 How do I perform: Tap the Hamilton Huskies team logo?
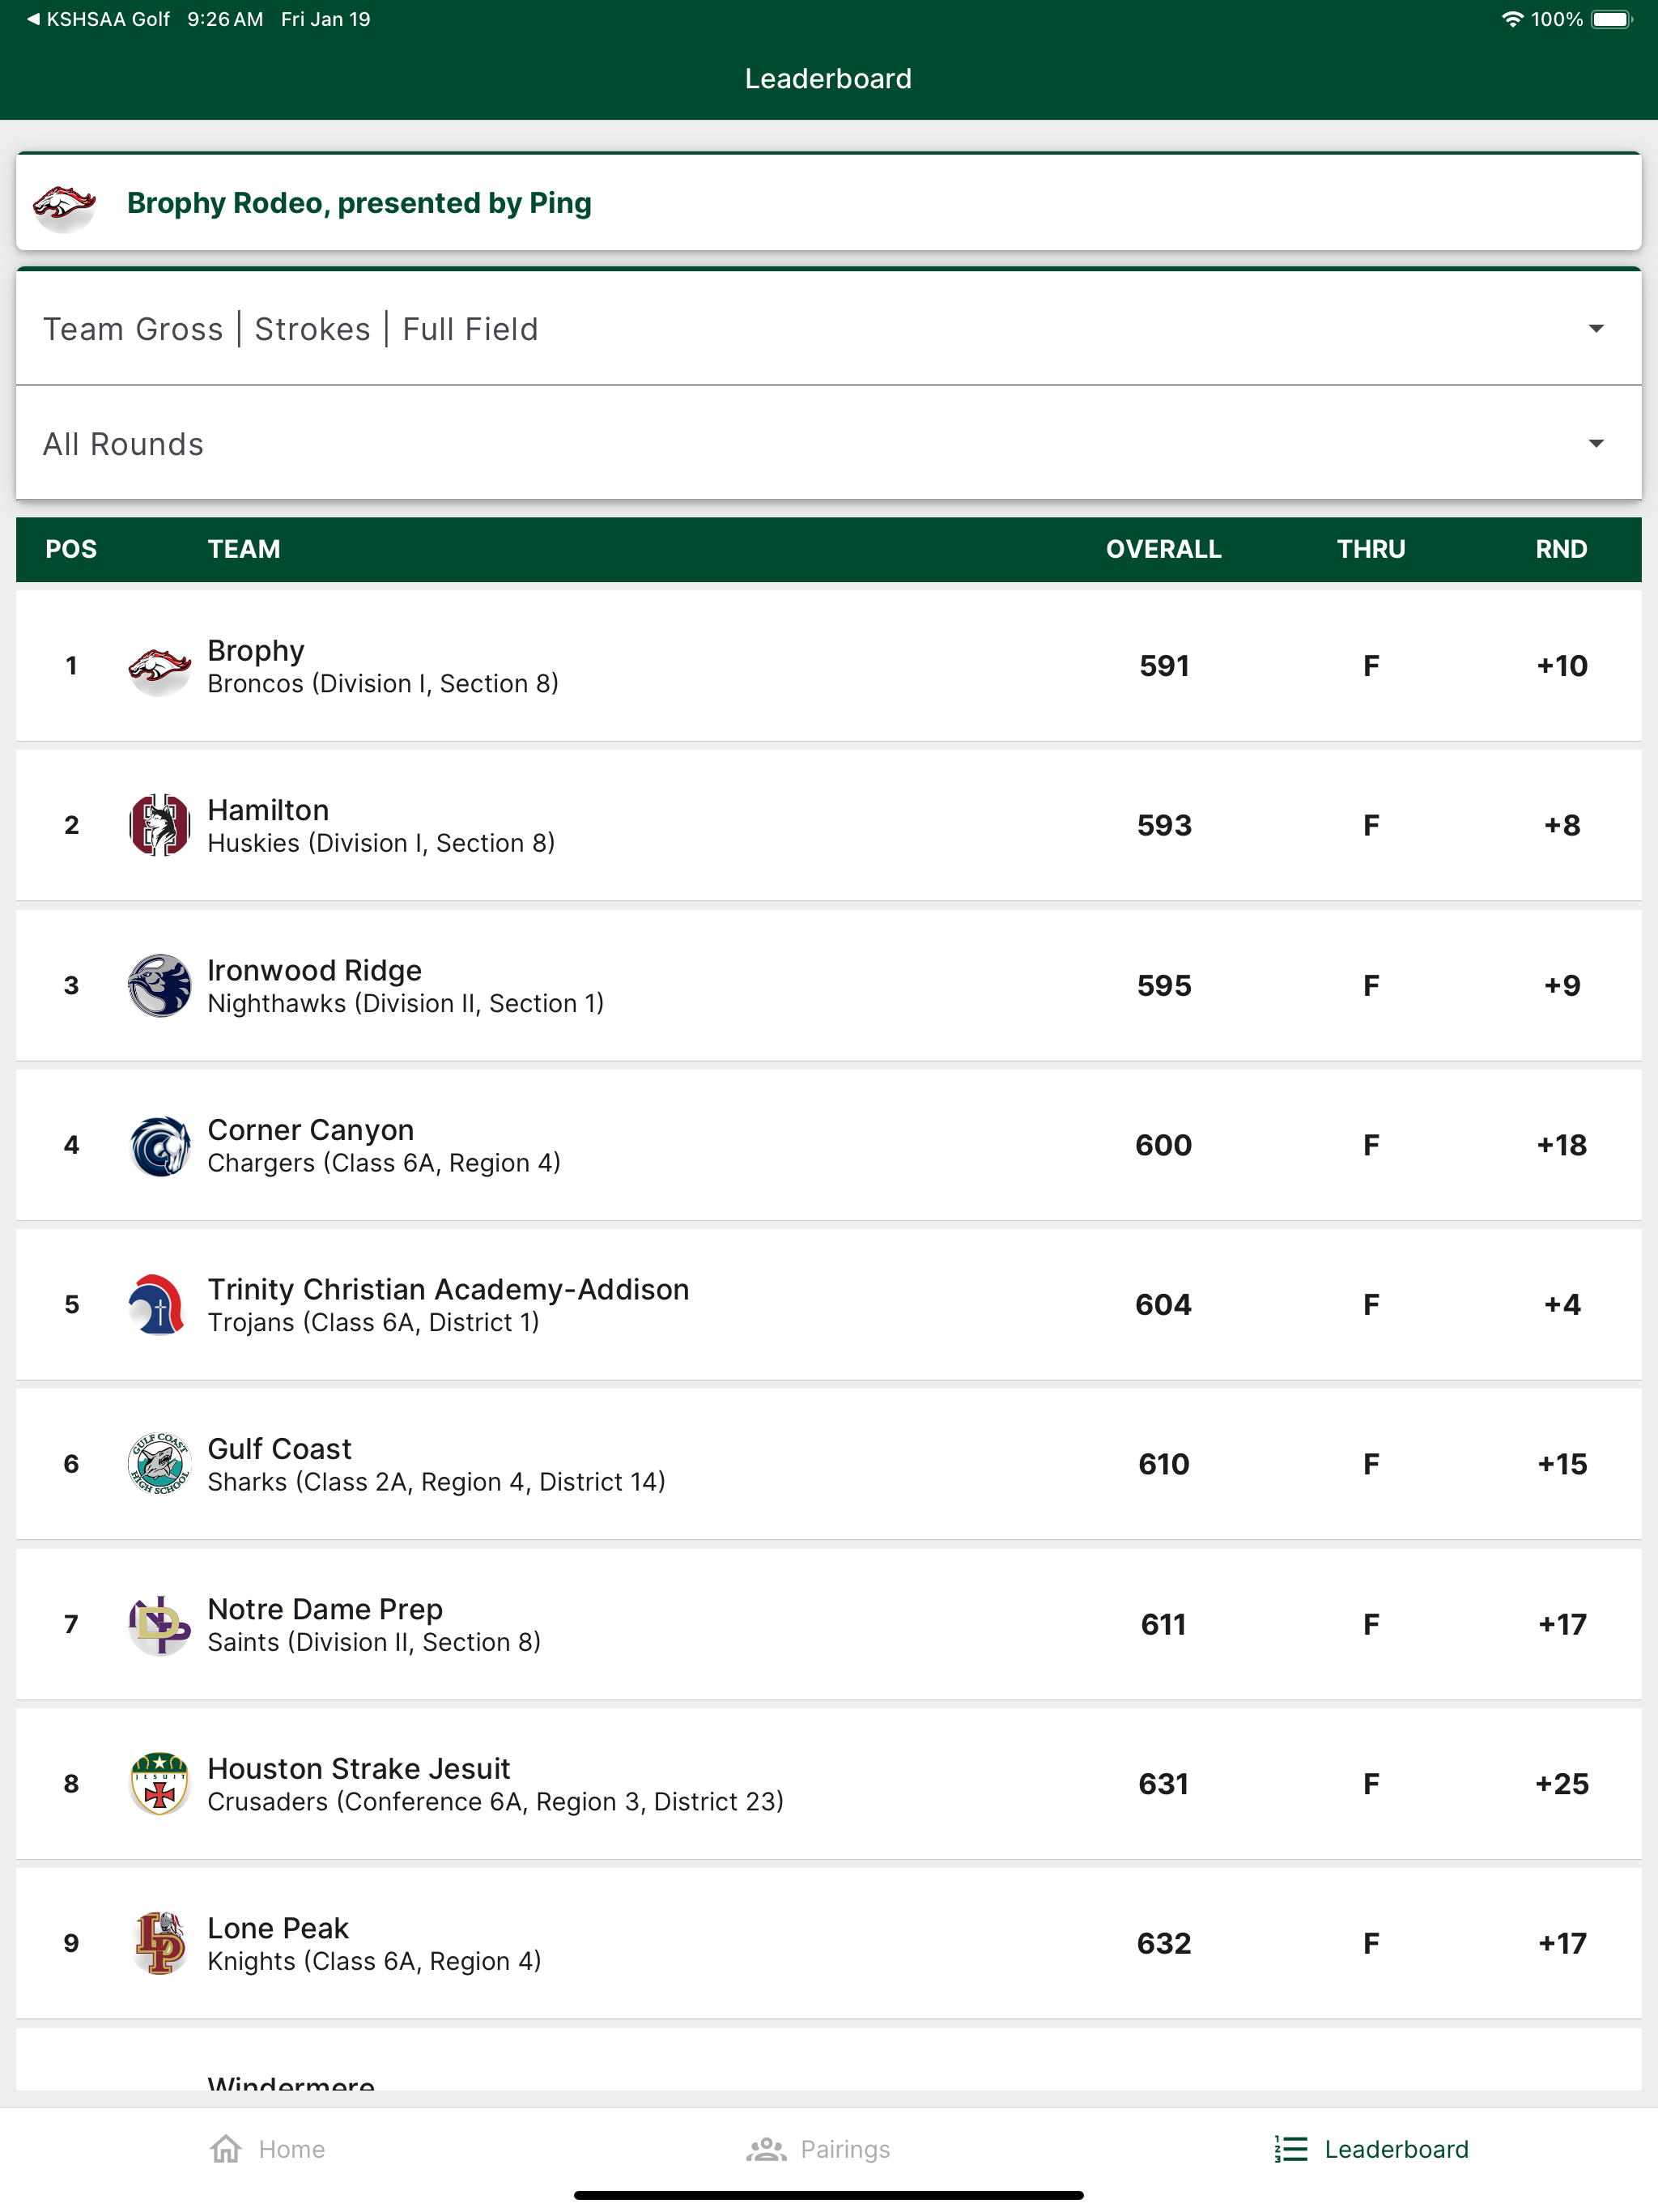pos(159,825)
